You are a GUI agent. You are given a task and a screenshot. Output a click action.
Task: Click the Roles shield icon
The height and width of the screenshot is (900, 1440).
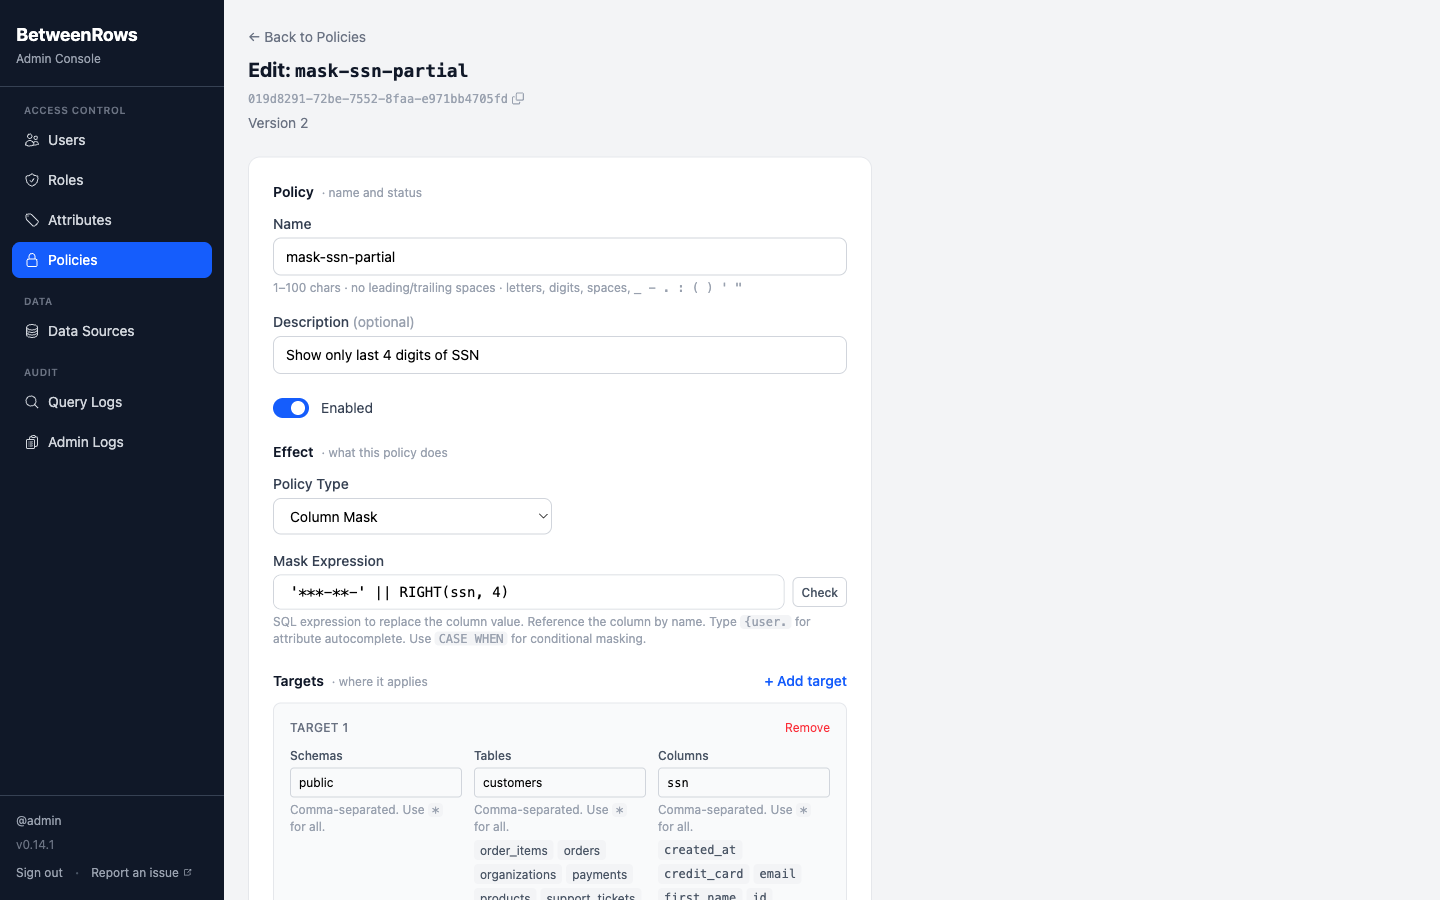click(x=32, y=180)
